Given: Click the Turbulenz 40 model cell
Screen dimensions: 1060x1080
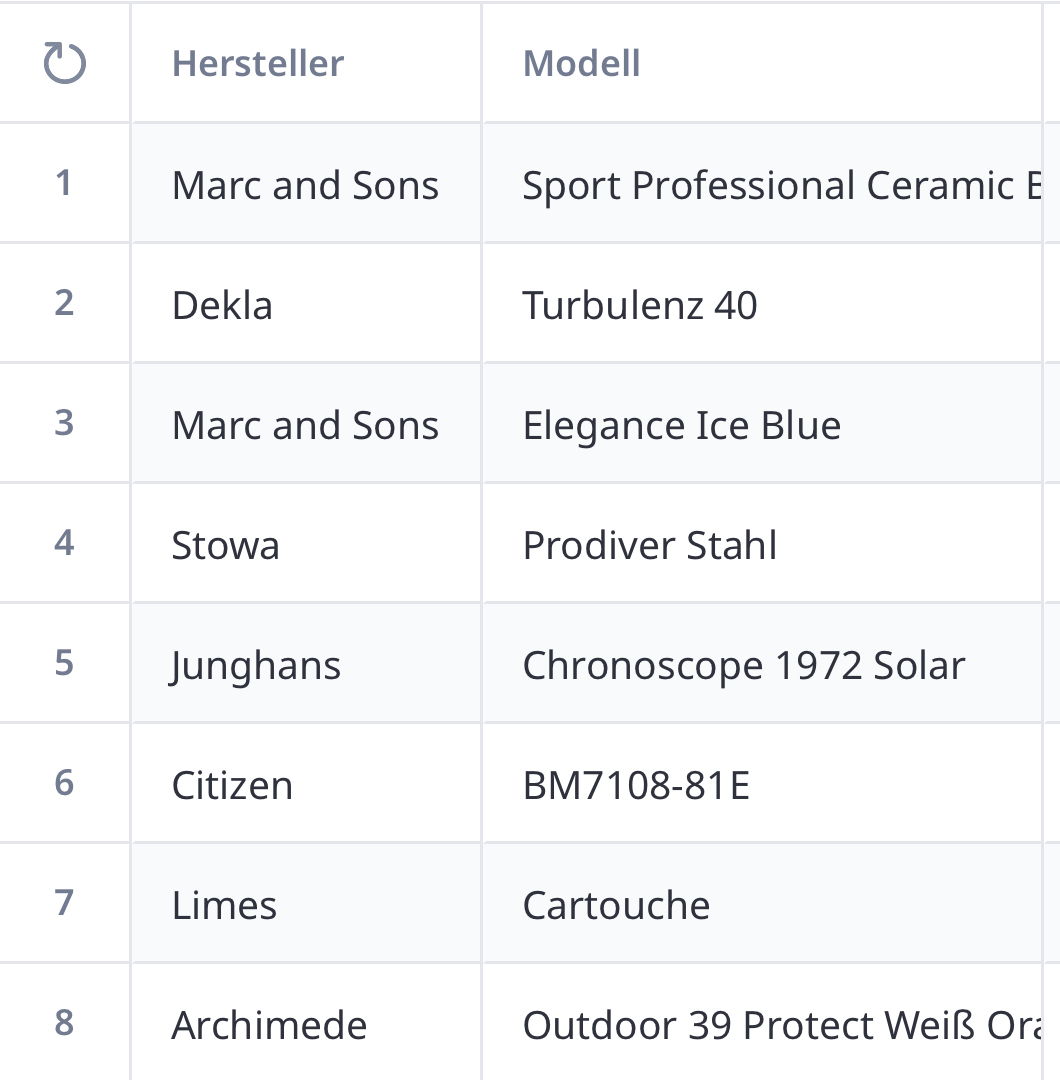Looking at the screenshot, I should point(640,305).
